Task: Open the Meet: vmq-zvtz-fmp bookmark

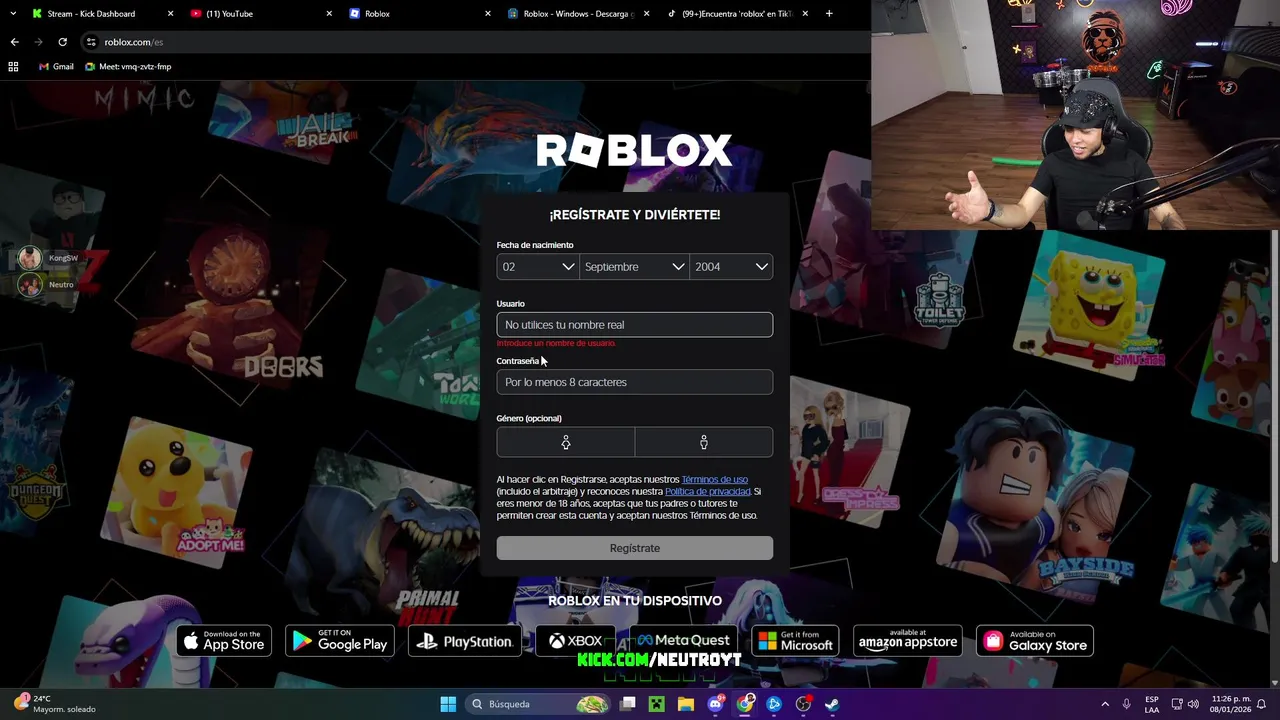Action: [x=128, y=66]
